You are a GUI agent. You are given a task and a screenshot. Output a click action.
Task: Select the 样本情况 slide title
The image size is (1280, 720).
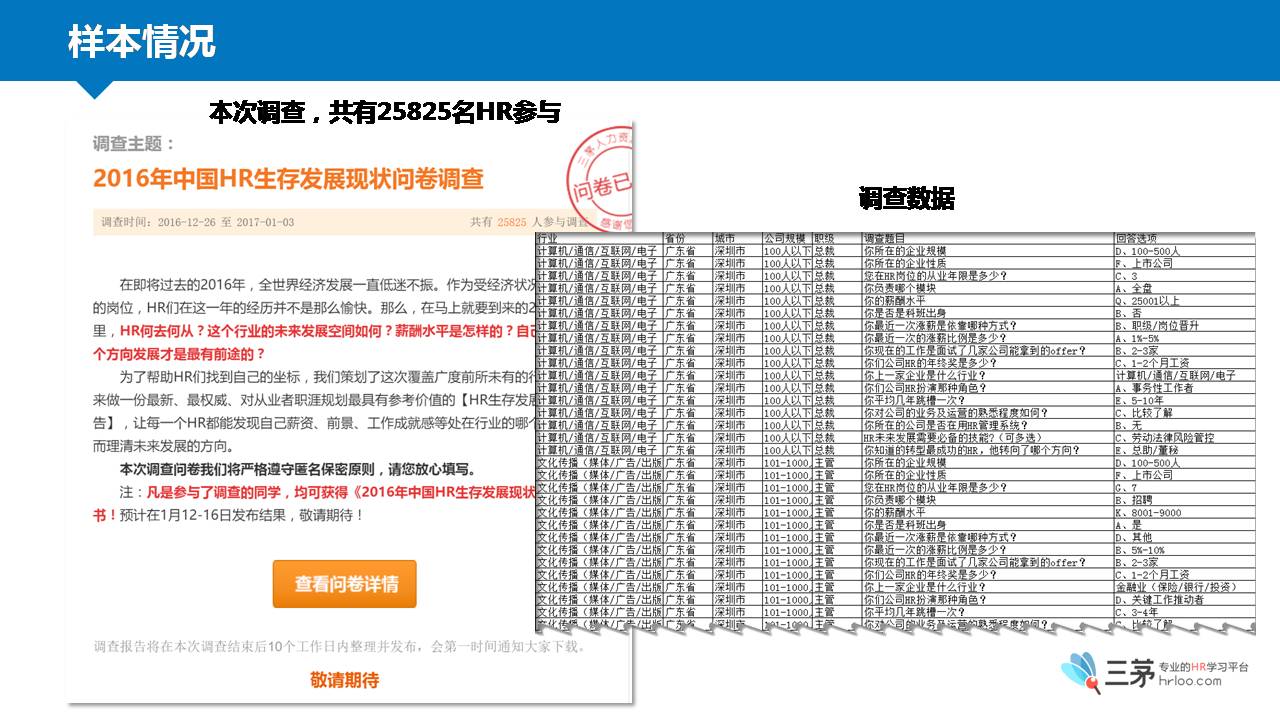click(x=141, y=43)
